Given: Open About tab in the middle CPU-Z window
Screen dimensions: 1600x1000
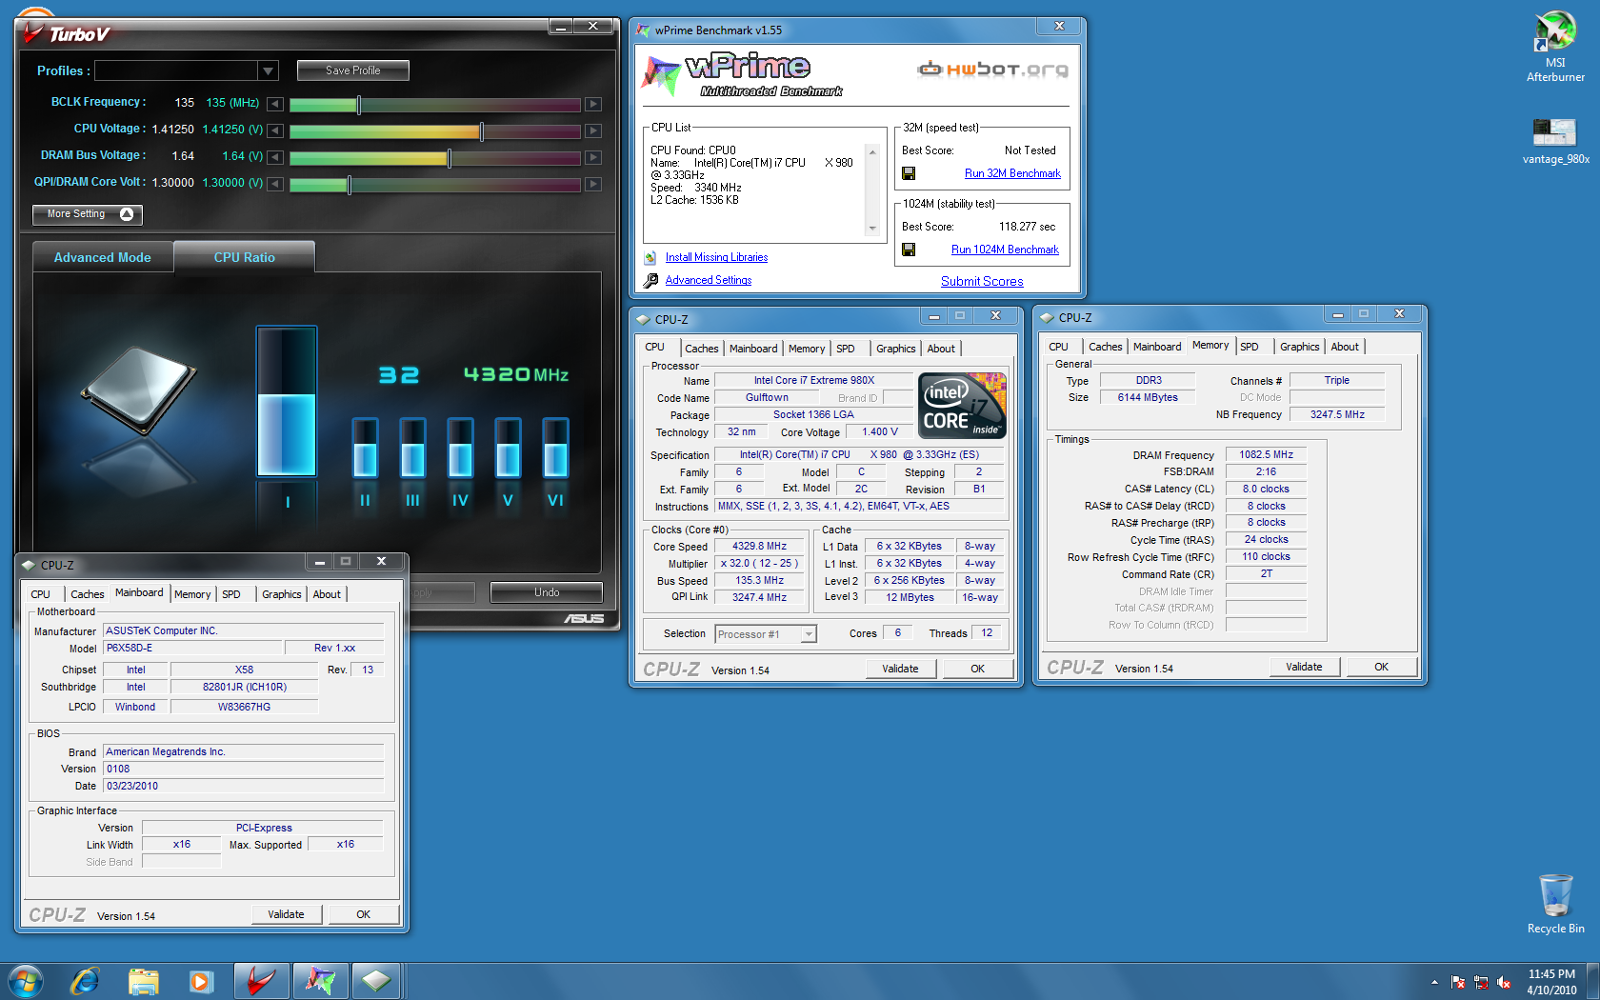Looking at the screenshot, I should pos(941,348).
